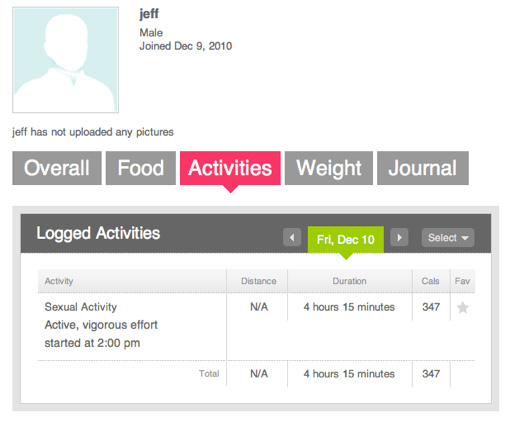Click the previous day arrow icon

[292, 238]
